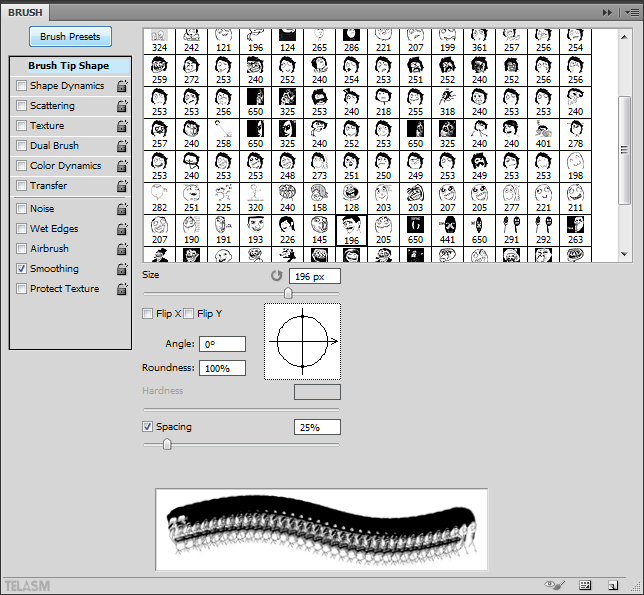Image resolution: width=644 pixels, height=595 pixels.
Task: Select the brush tip labeled 258
Action: (x=223, y=134)
